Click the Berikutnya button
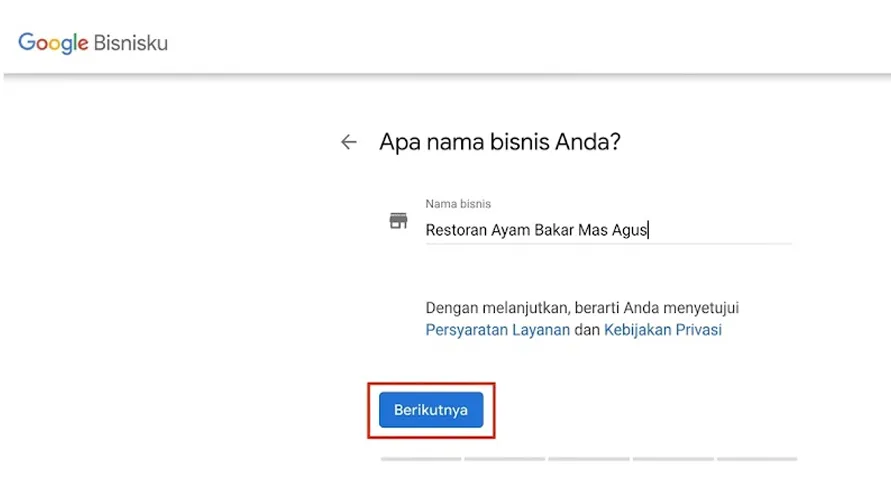The image size is (891, 494). 431,410
